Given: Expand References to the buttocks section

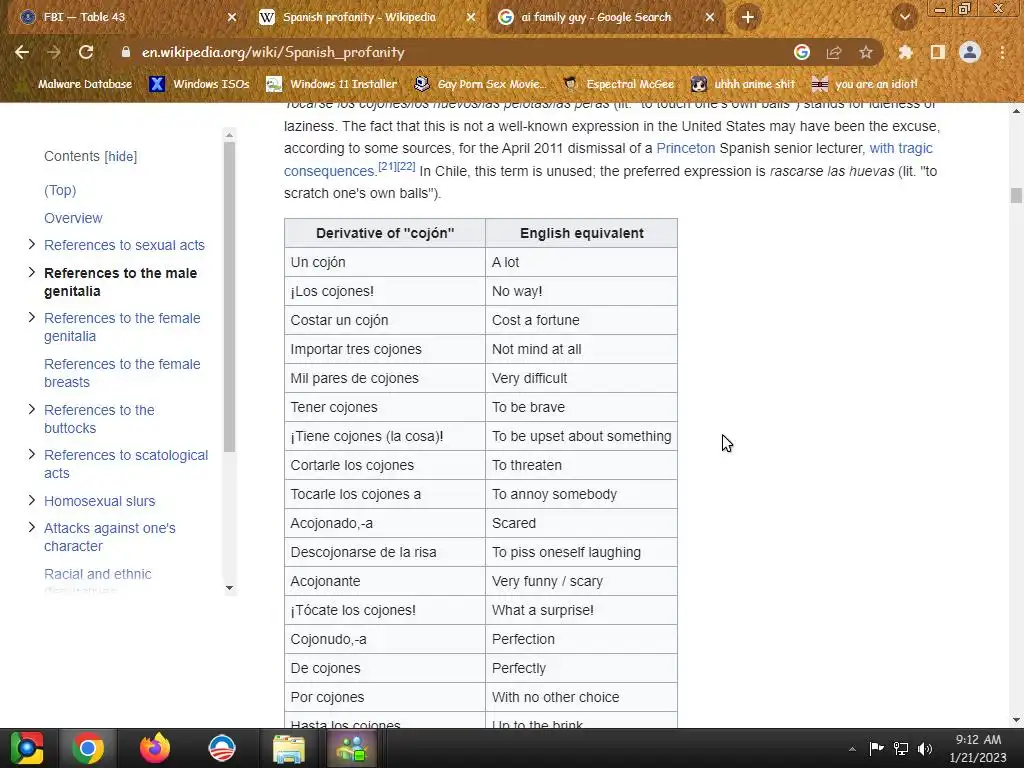Looking at the screenshot, I should coord(31,409).
